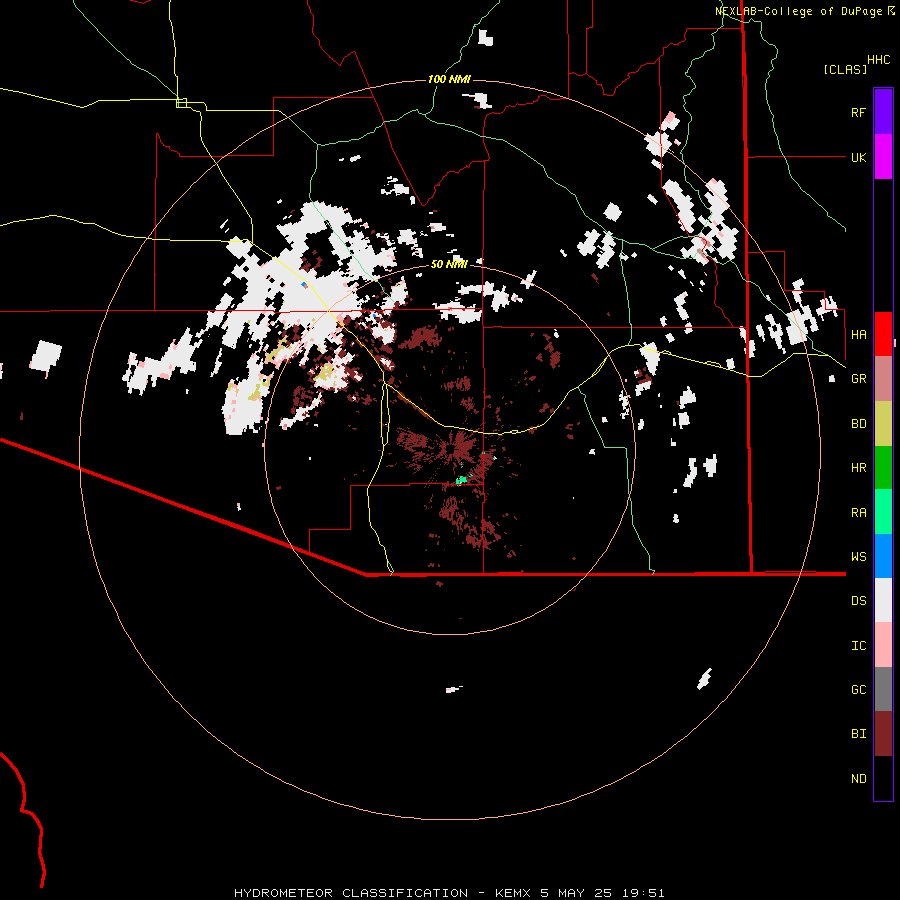900x900 pixels.
Task: Click the ND legend label
Action: 858,778
